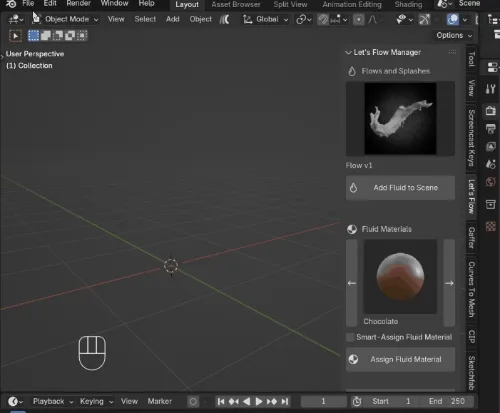Image resolution: width=500 pixels, height=413 pixels.
Task: Switch to the Shading workspace tab
Action: (x=408, y=4)
